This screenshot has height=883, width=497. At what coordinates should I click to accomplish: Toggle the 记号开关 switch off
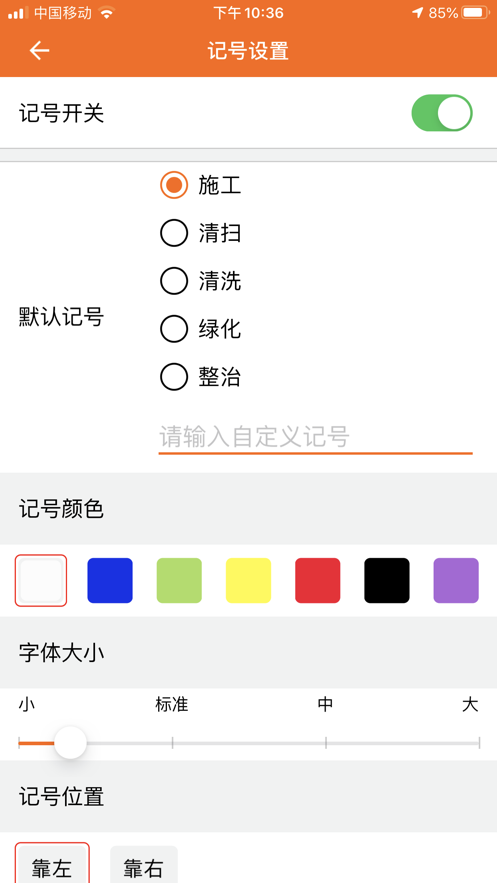pyautogui.click(x=442, y=113)
